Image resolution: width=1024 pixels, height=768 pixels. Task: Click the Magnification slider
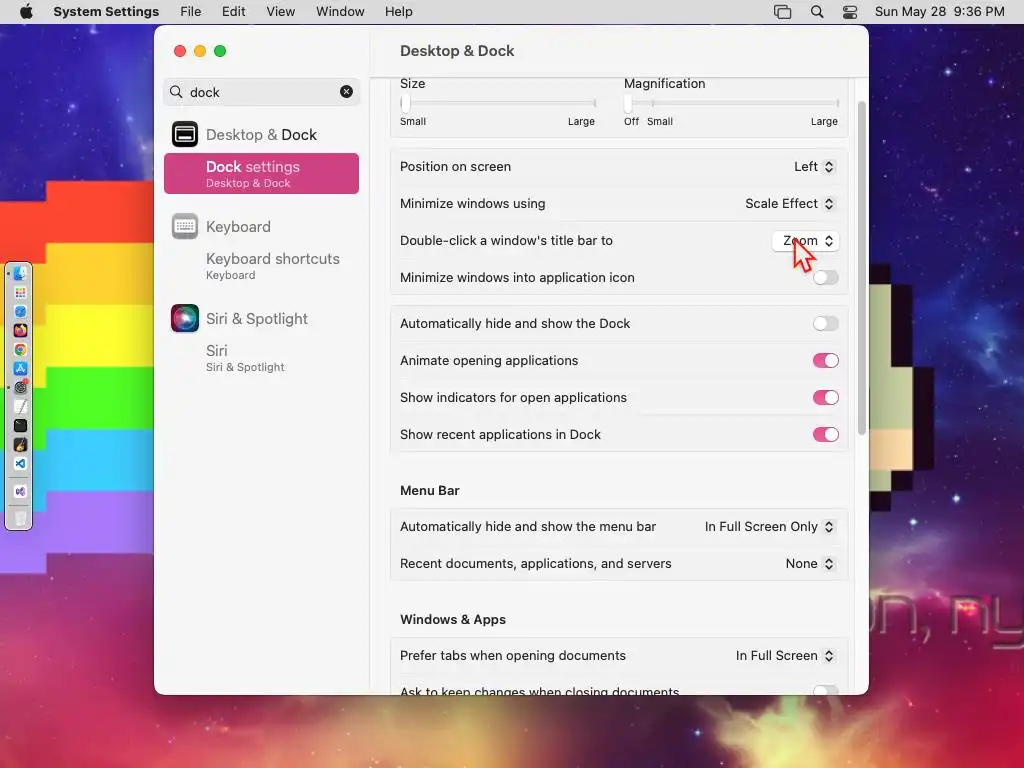[x=731, y=103]
